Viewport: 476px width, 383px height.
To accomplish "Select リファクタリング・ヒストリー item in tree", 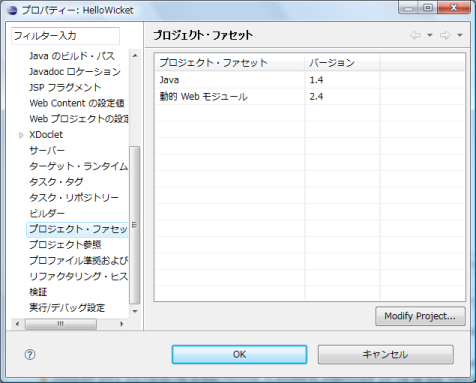I will click(78, 276).
